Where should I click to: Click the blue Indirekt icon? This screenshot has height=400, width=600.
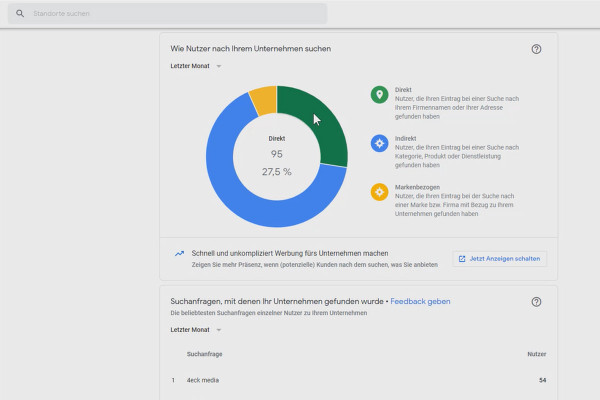[x=379, y=143]
